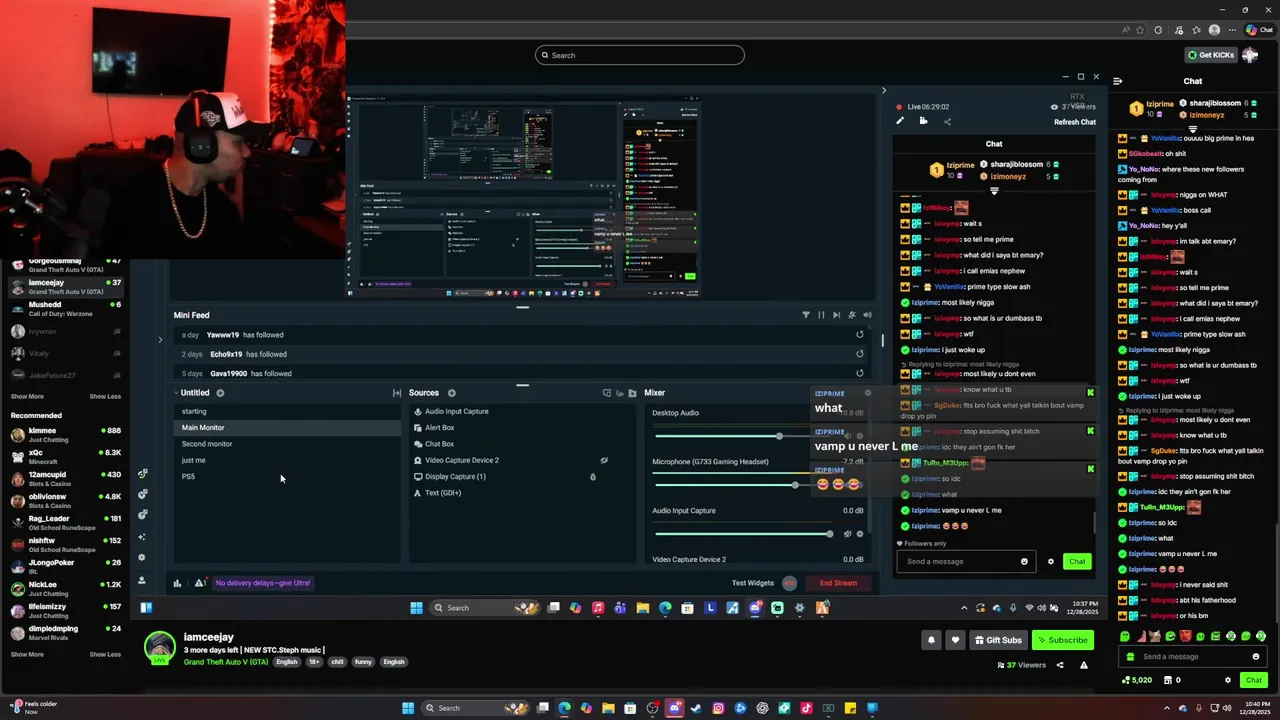Toggle mini feed volume speaker icon

(x=867, y=315)
